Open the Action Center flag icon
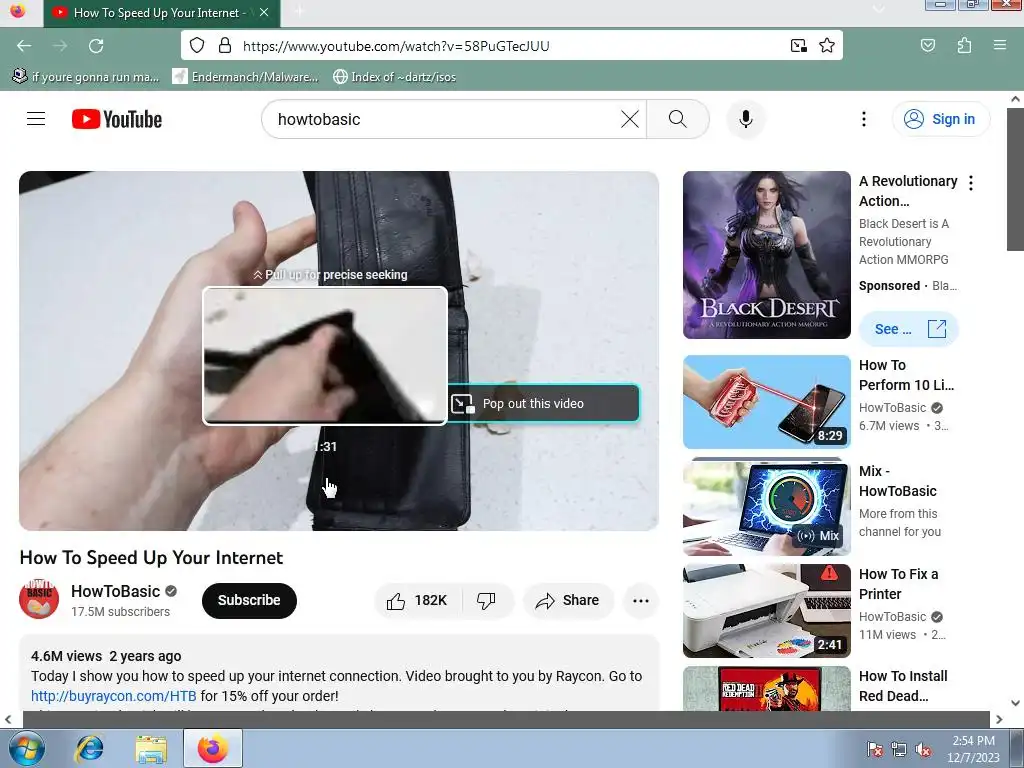This screenshot has width=1024, height=768. [874, 750]
